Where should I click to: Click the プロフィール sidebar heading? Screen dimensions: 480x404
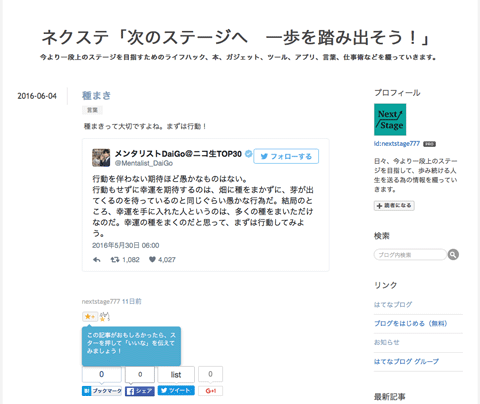click(x=397, y=93)
